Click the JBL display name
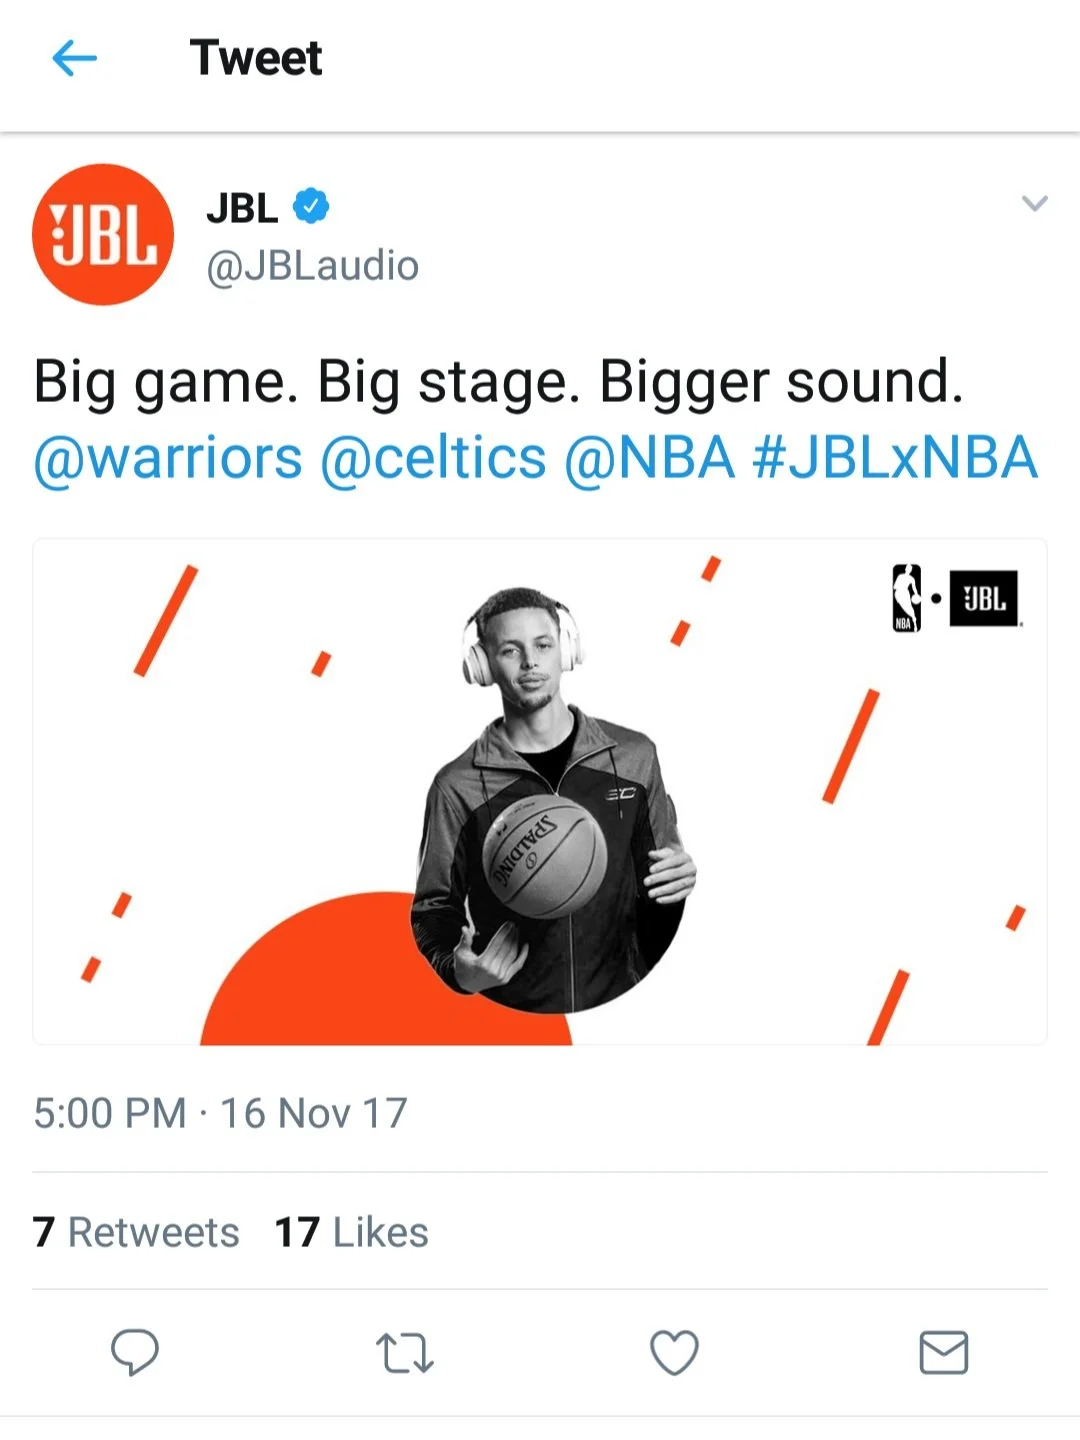Screen dimensions: 1080x1440 (242, 208)
